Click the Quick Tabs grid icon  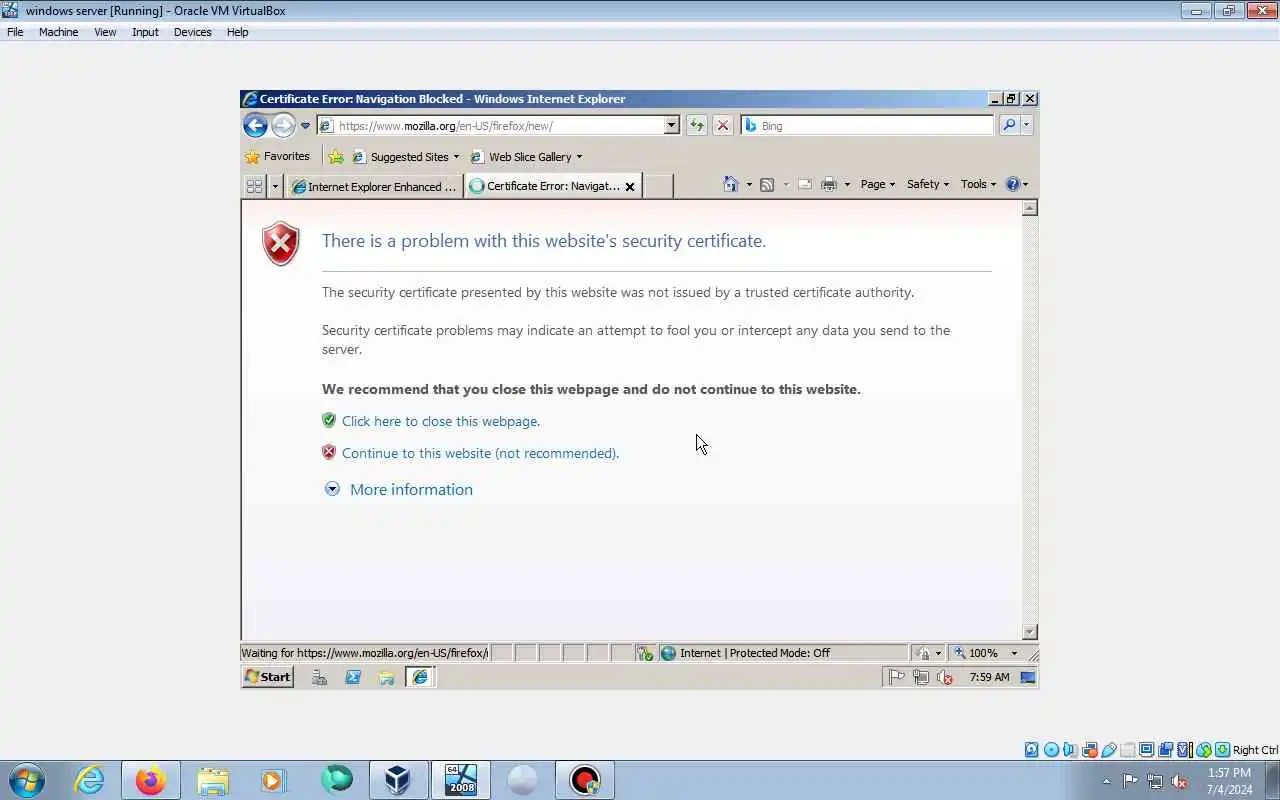254,186
